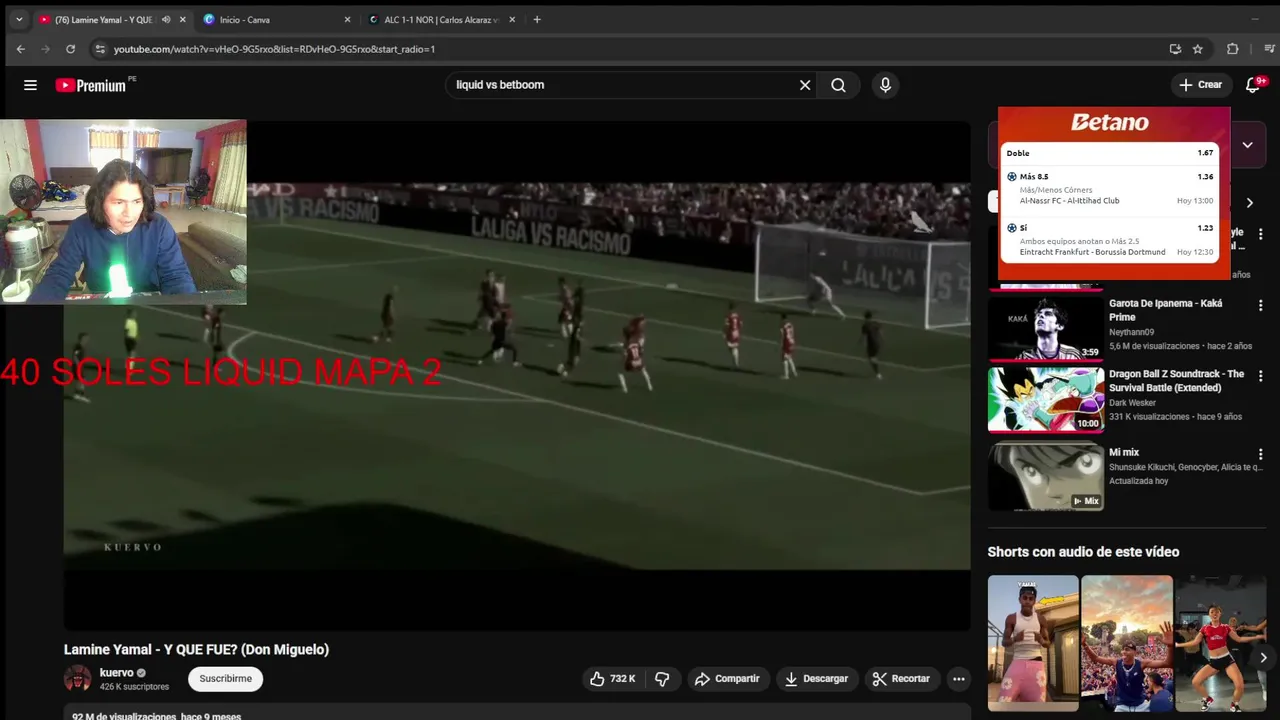This screenshot has width=1280, height=720.
Task: Reload the current page
Action: tap(70, 48)
